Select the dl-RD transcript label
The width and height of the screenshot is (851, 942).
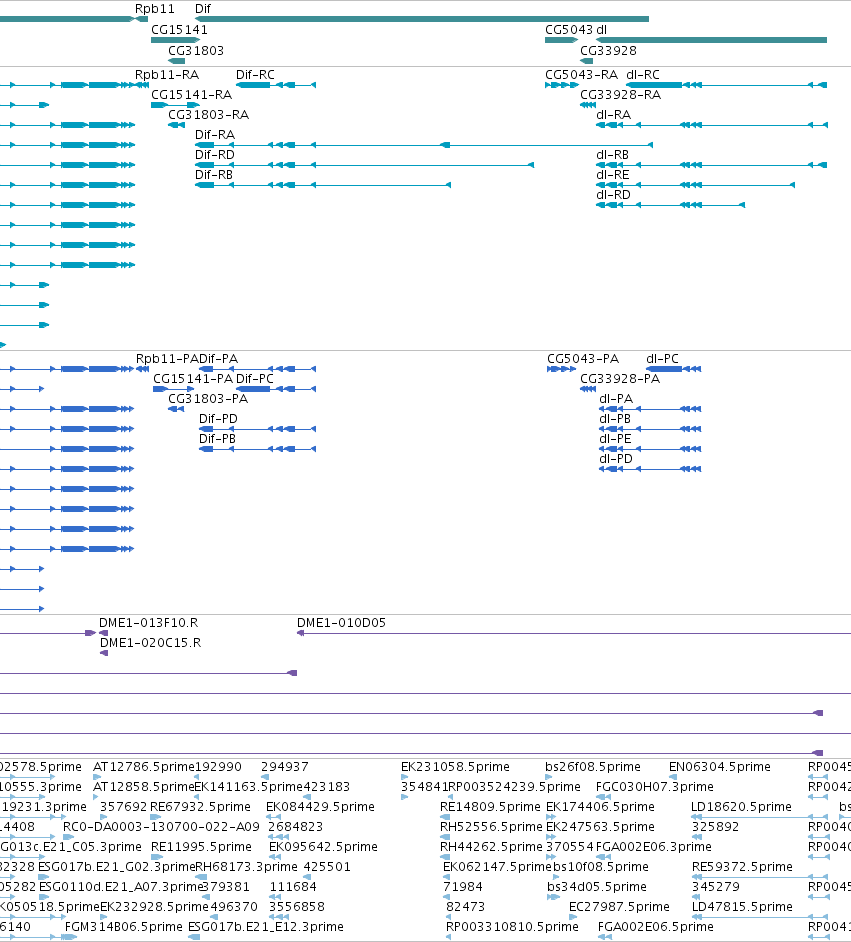pyautogui.click(x=613, y=195)
